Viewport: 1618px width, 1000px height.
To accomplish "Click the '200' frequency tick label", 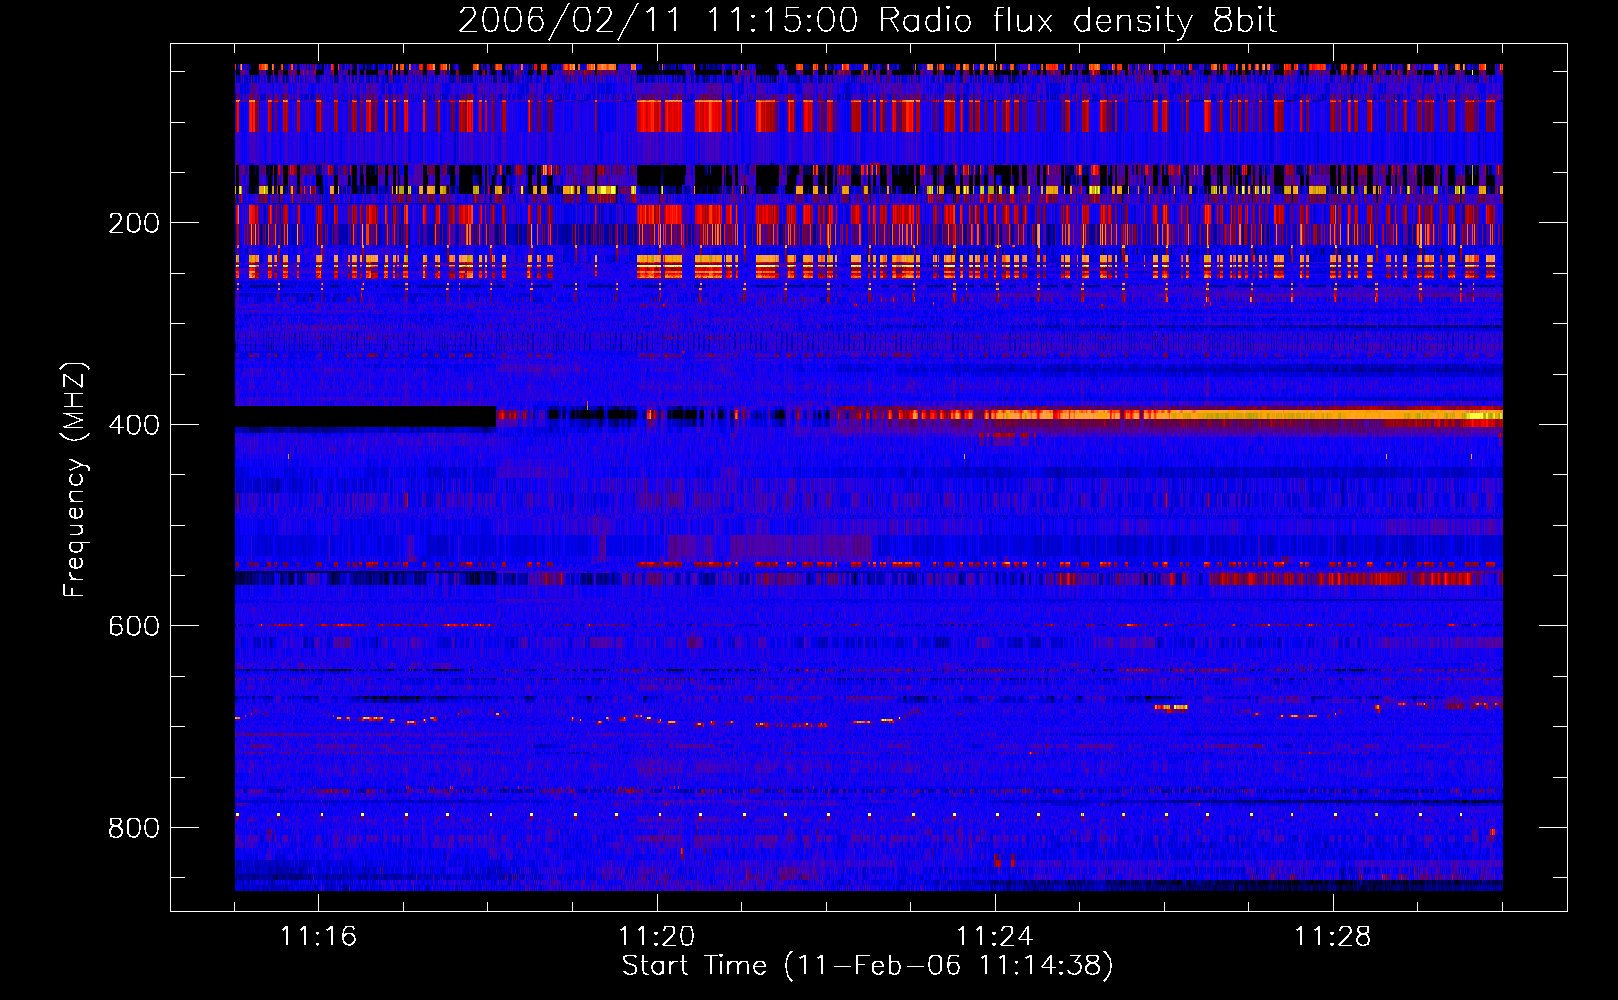I will [134, 223].
